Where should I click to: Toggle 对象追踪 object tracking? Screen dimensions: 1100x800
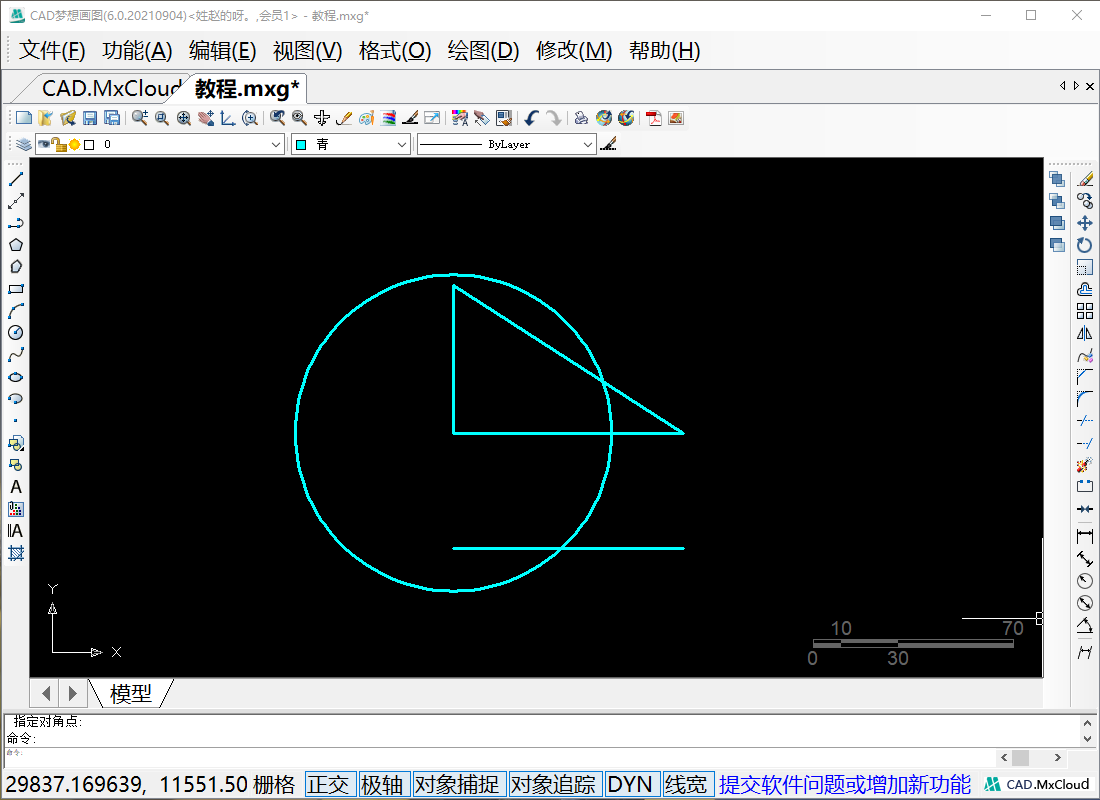[x=554, y=784]
